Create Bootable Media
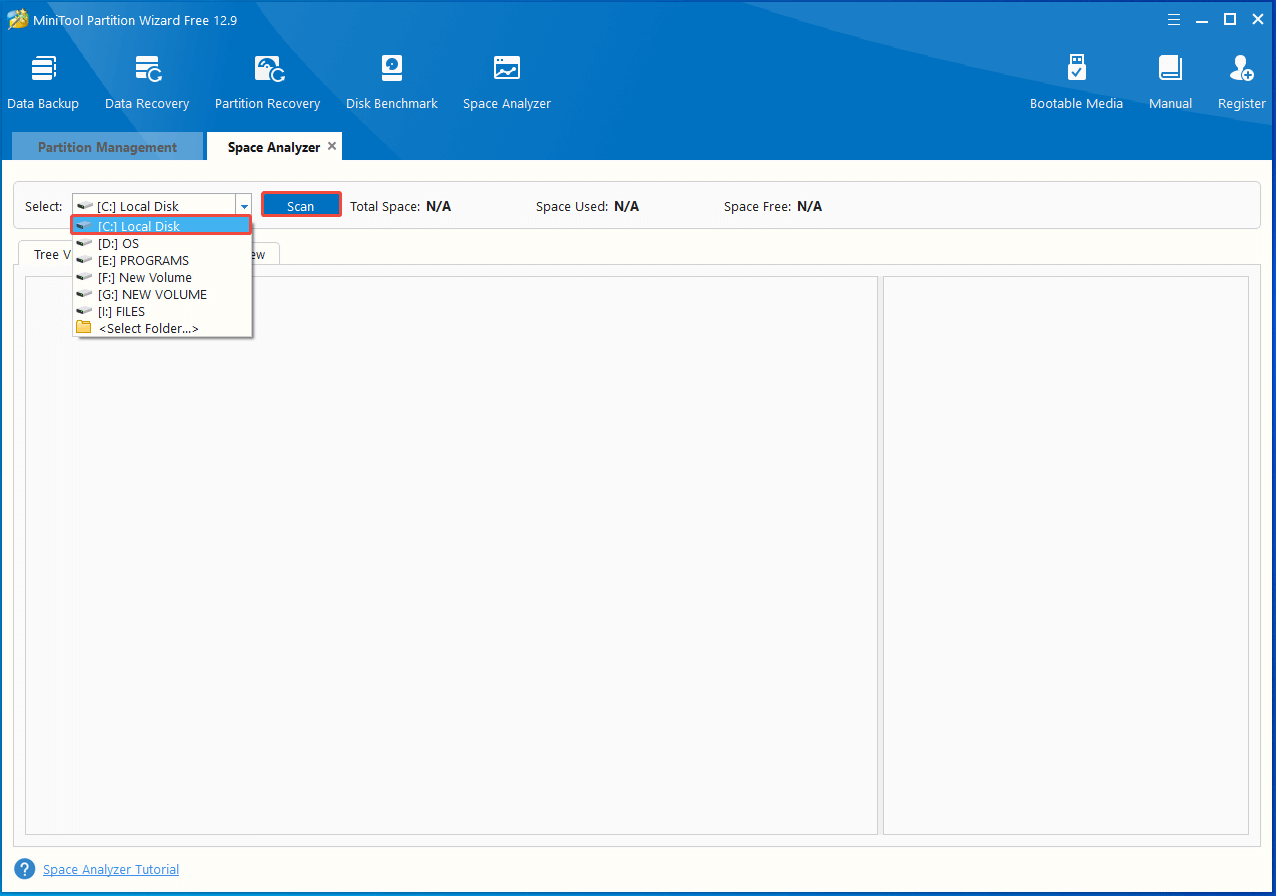The width and height of the screenshot is (1276, 896). (x=1076, y=83)
